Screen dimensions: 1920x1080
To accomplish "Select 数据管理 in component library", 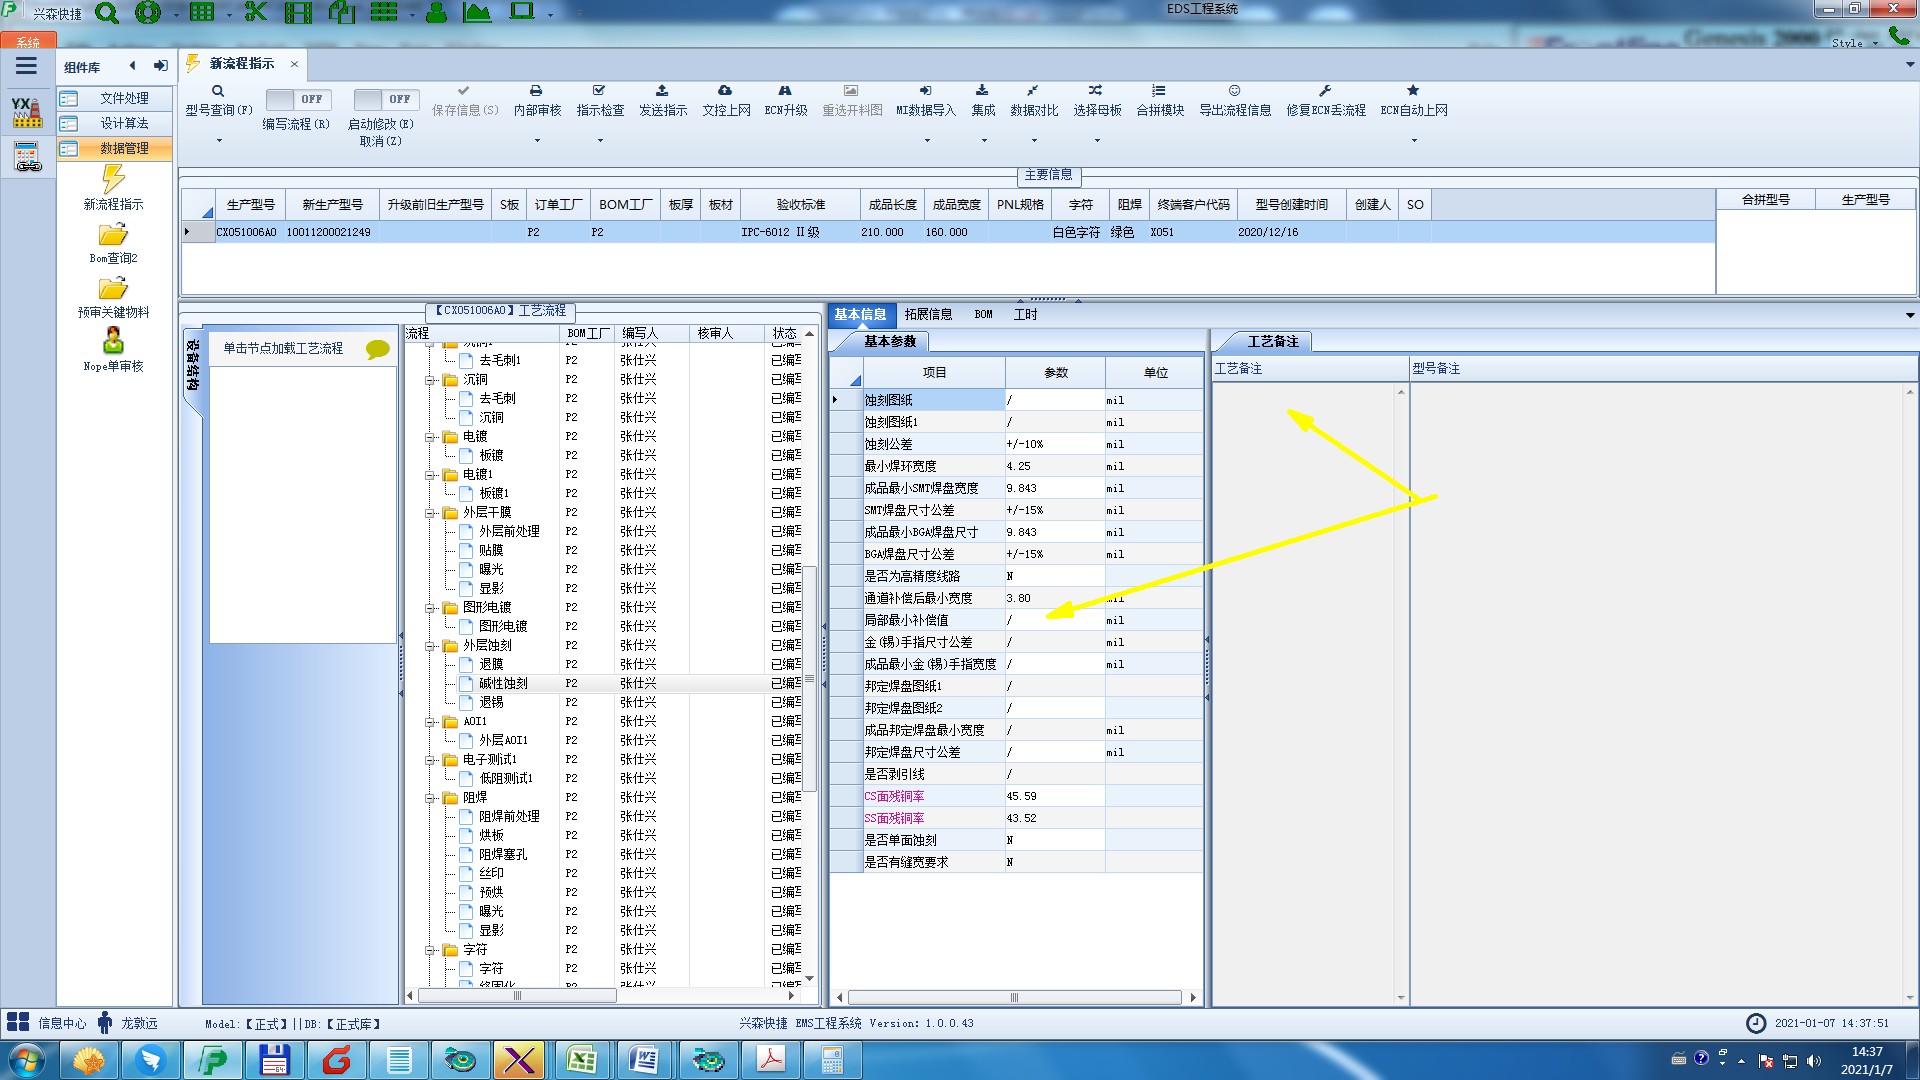I will [x=124, y=148].
